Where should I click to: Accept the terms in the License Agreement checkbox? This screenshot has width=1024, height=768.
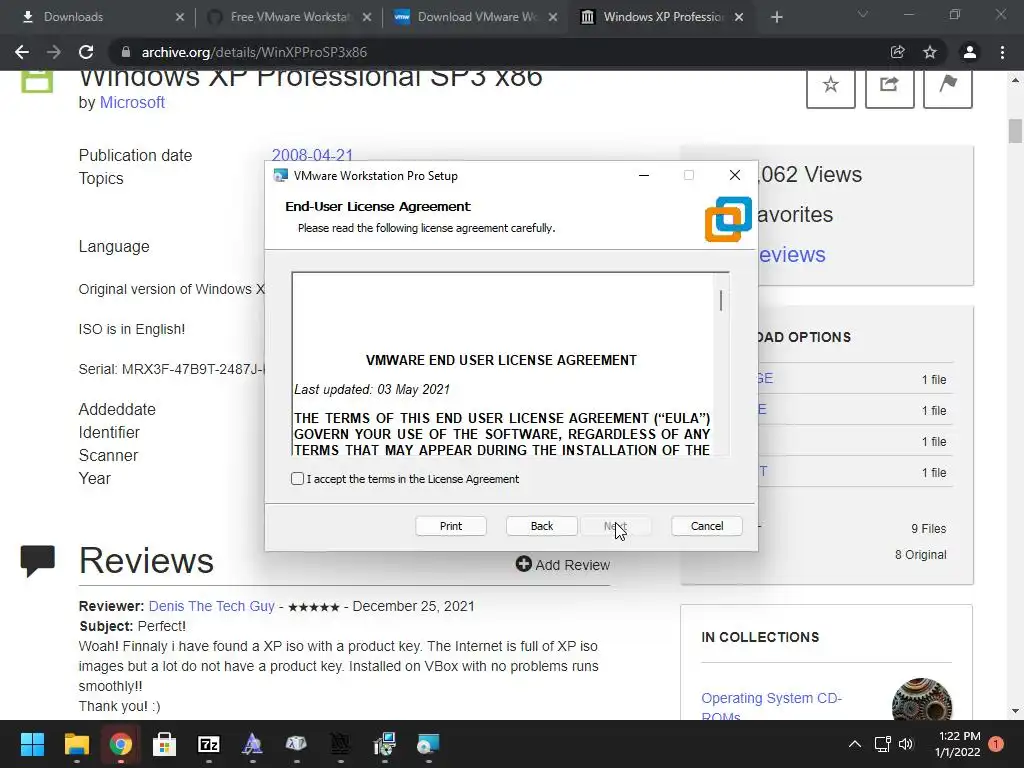click(x=298, y=479)
